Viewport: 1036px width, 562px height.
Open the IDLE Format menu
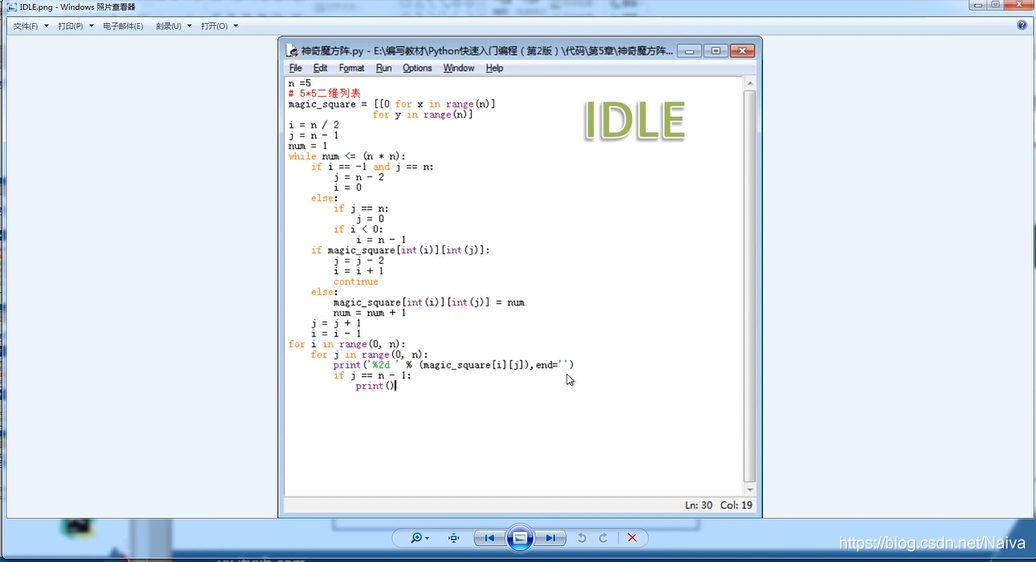352,68
